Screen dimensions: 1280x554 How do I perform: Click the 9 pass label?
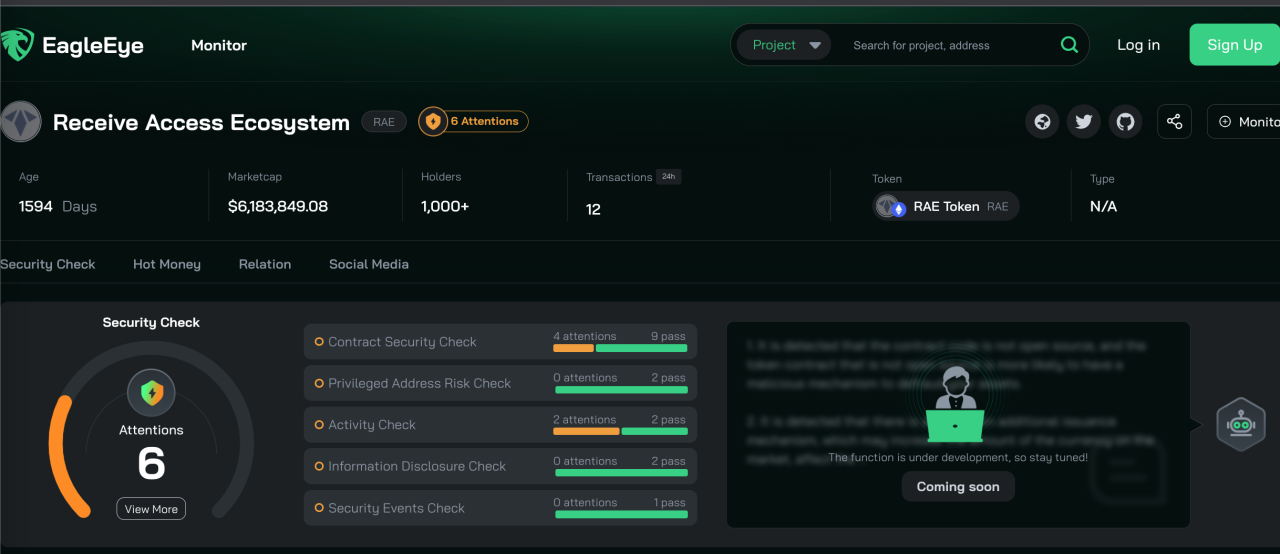coord(669,336)
